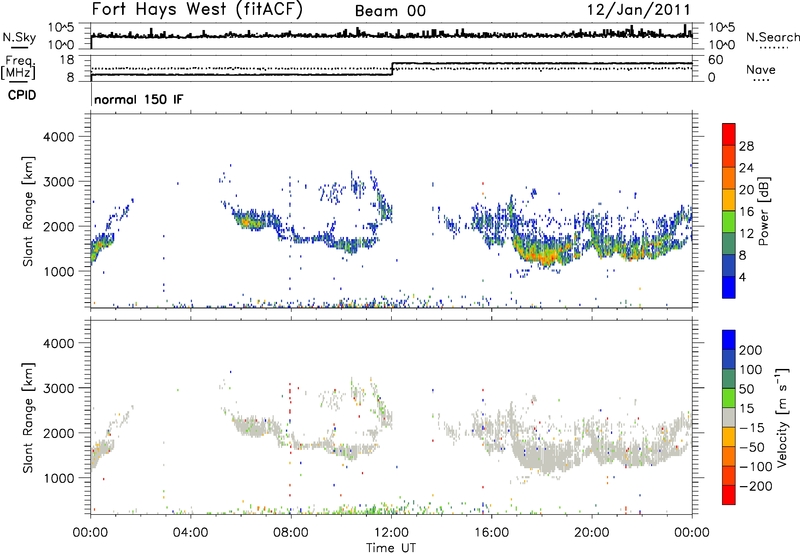This screenshot has height=554, width=800.
Task: Select the "normal 150 IF" CPID text
Action: [138, 99]
